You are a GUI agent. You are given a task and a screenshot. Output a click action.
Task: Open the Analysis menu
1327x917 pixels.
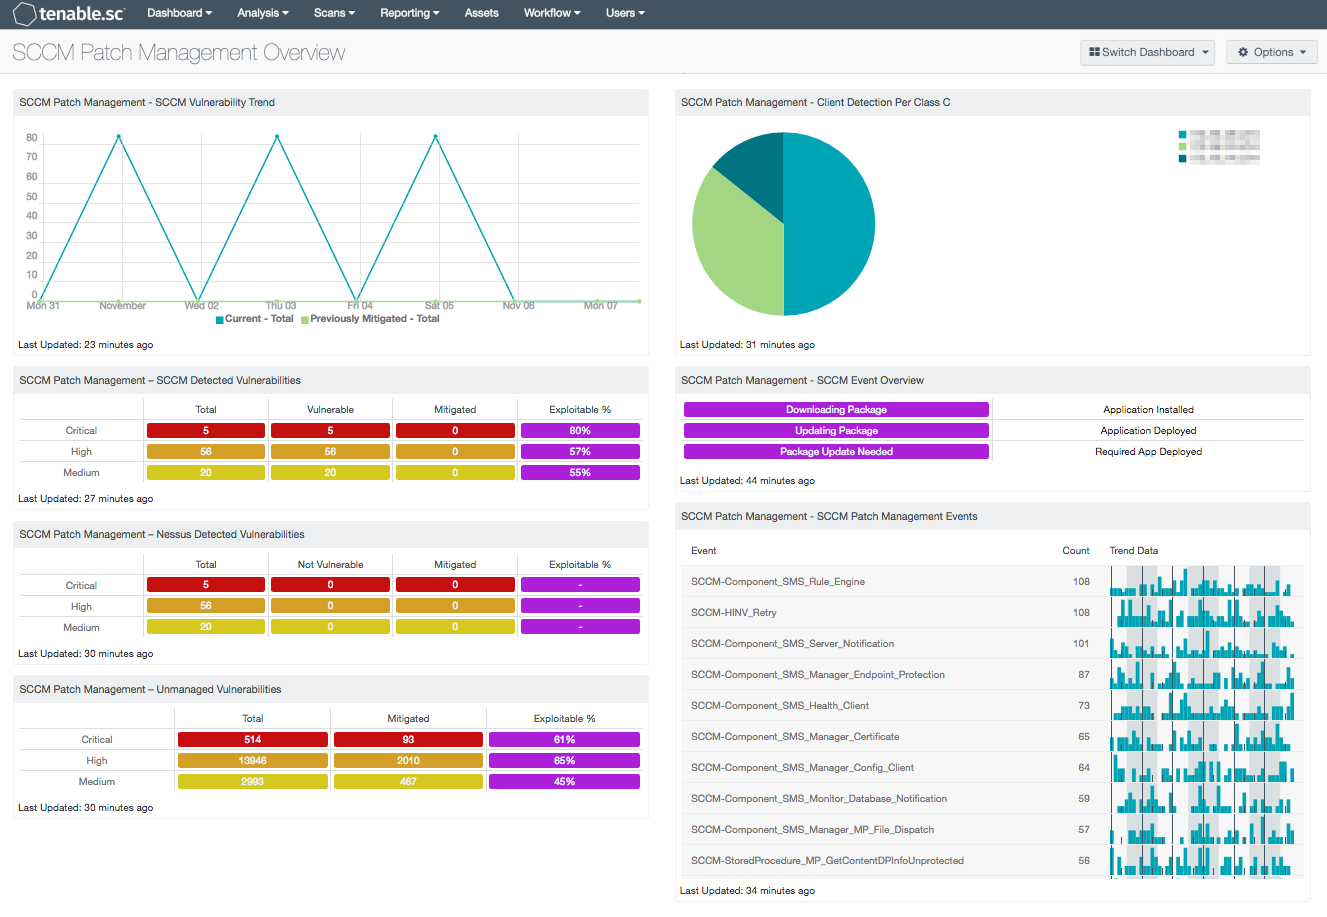point(263,13)
